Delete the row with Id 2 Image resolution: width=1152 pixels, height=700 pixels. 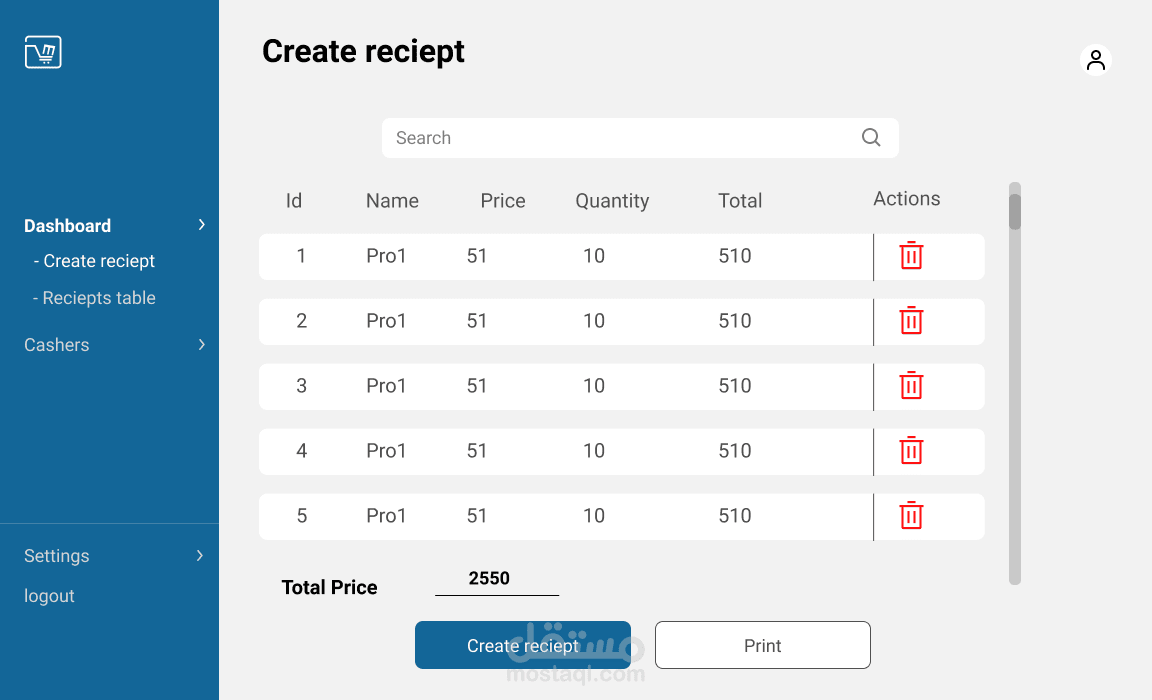tap(911, 321)
